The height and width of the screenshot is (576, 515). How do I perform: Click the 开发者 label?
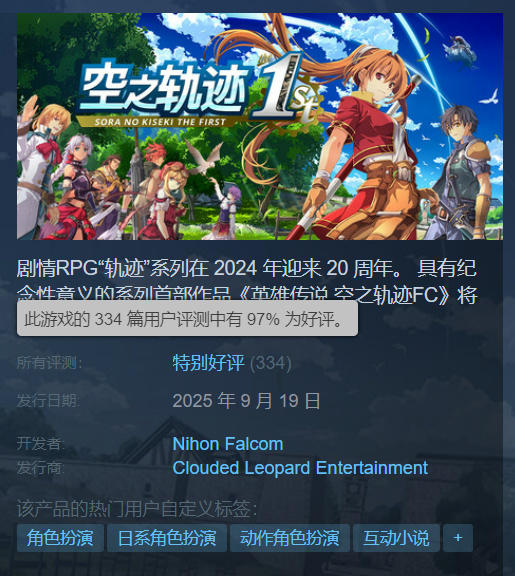40,444
